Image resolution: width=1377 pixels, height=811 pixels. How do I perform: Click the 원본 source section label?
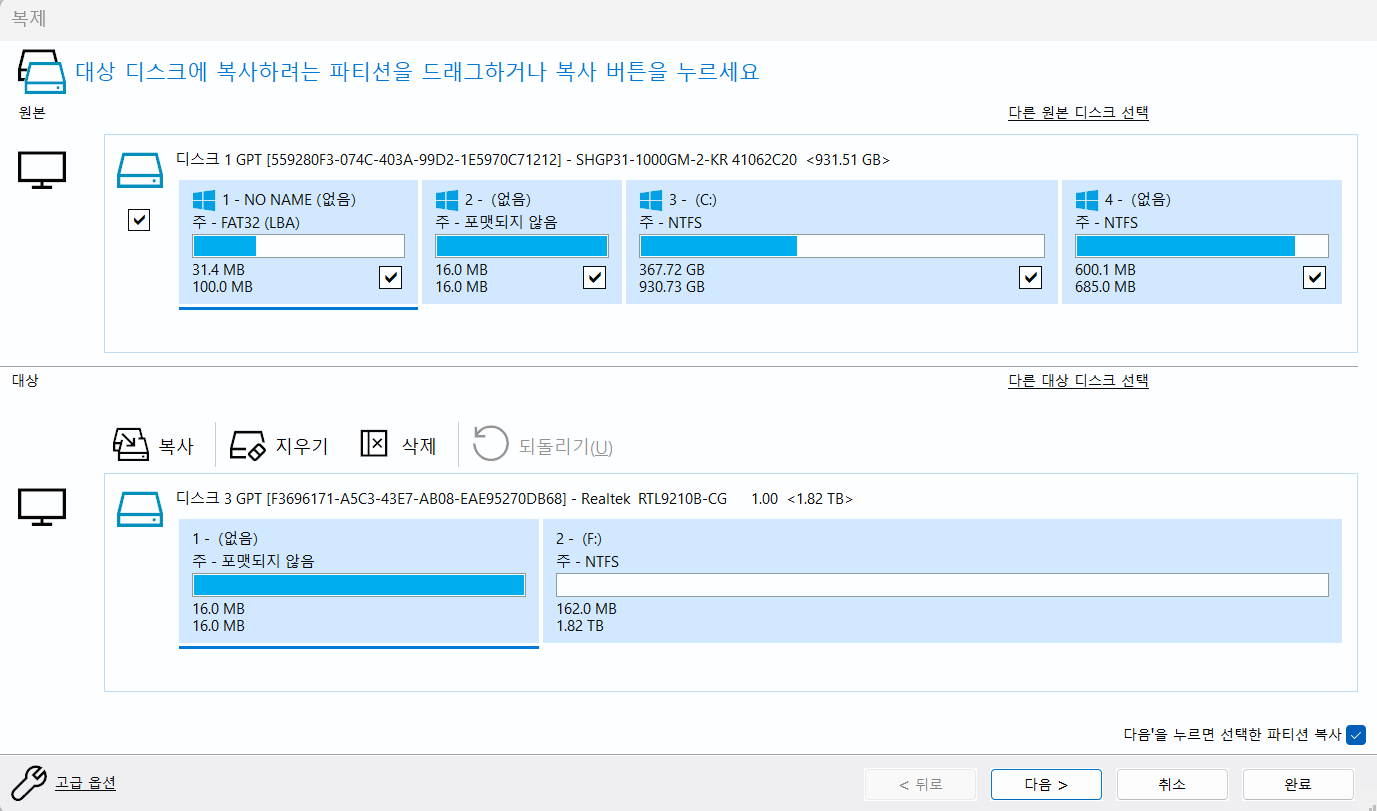point(32,113)
